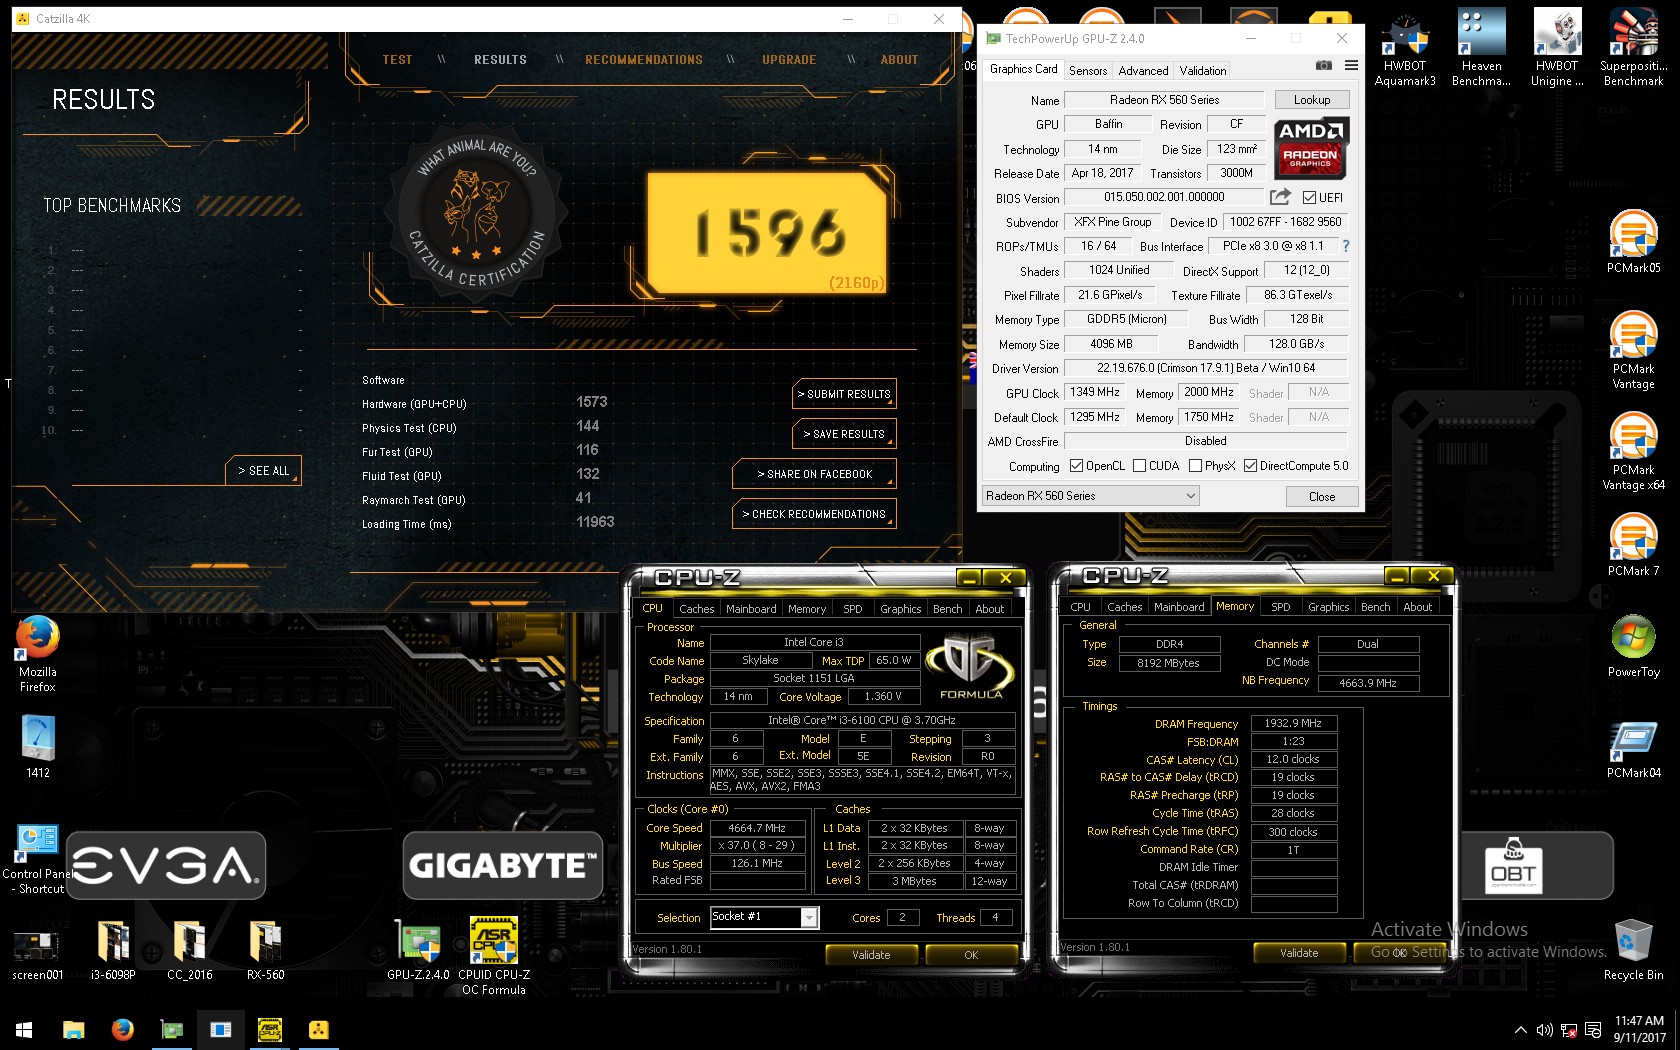This screenshot has height=1050, width=1680.
Task: Open HWBOT Unigine desktop icon
Action: pos(1557,50)
